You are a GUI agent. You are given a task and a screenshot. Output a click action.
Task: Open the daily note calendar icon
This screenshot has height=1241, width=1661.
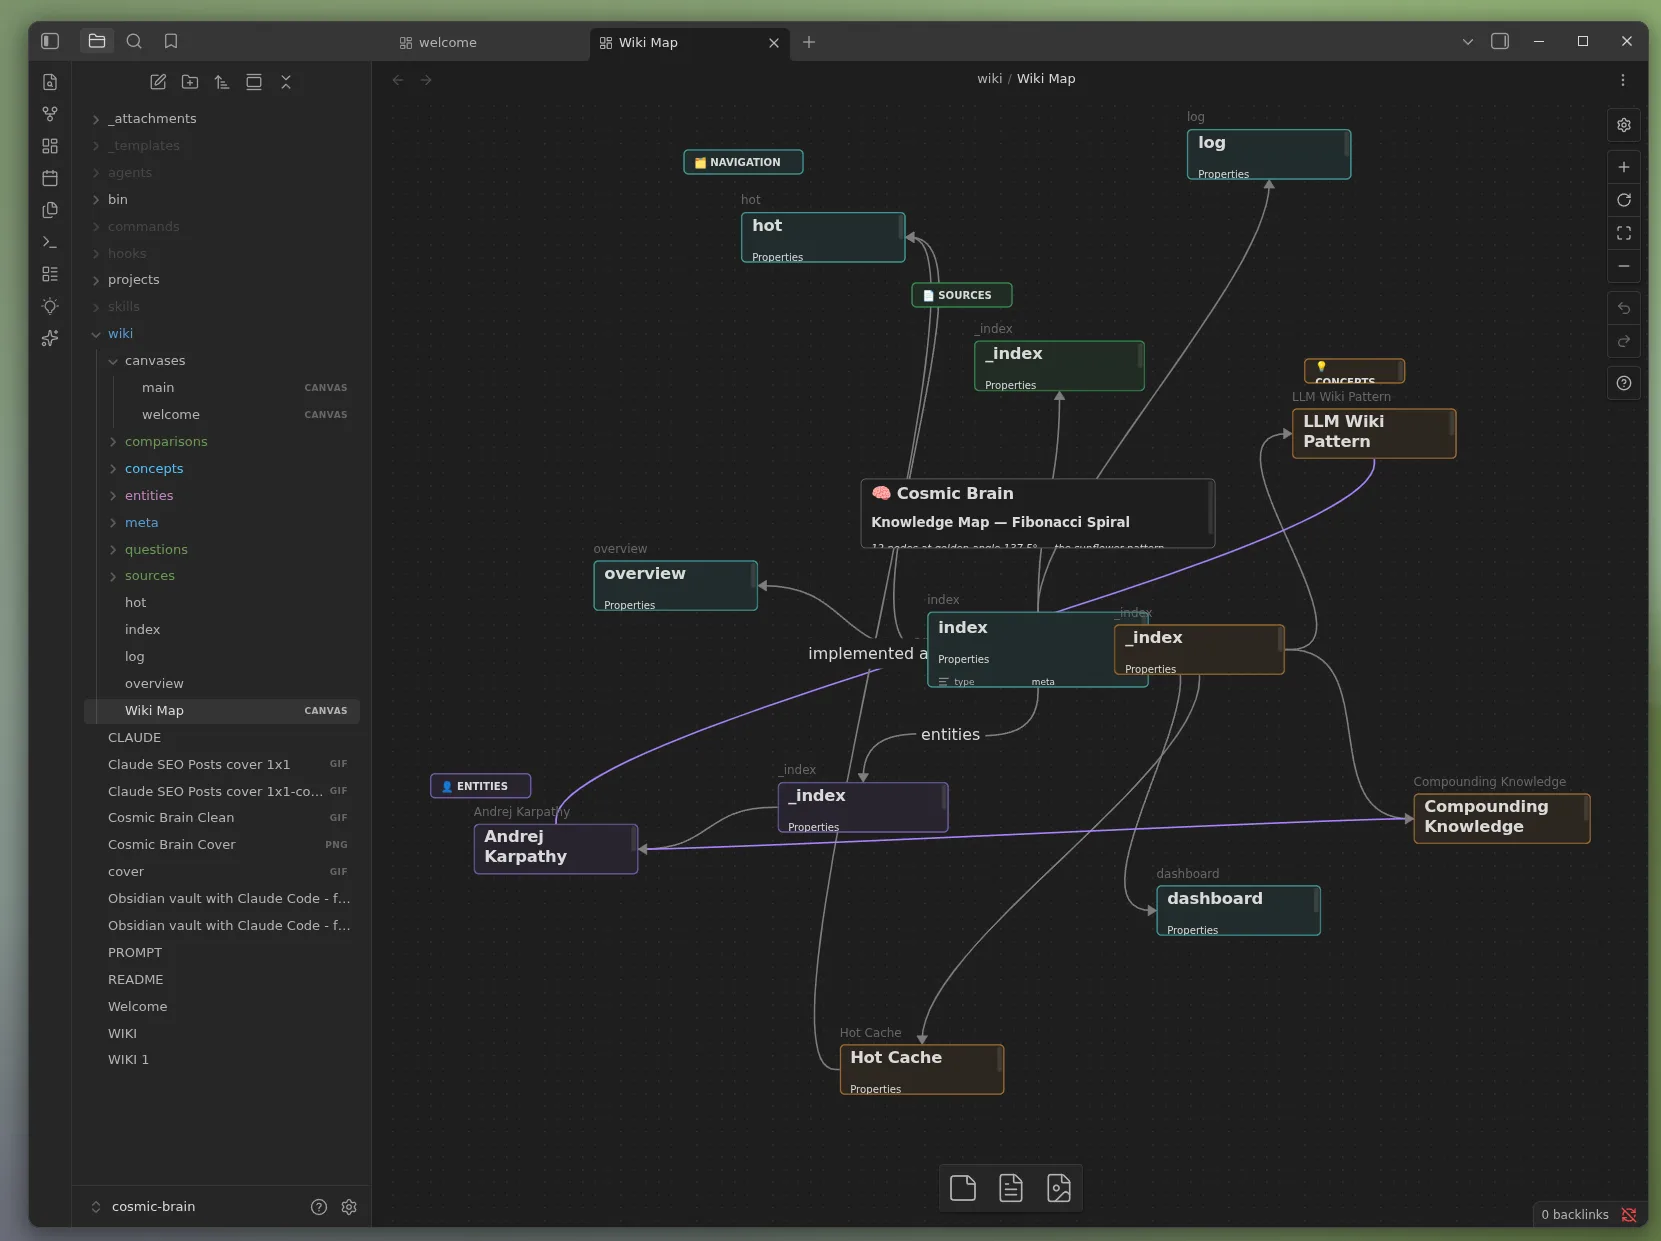point(49,178)
